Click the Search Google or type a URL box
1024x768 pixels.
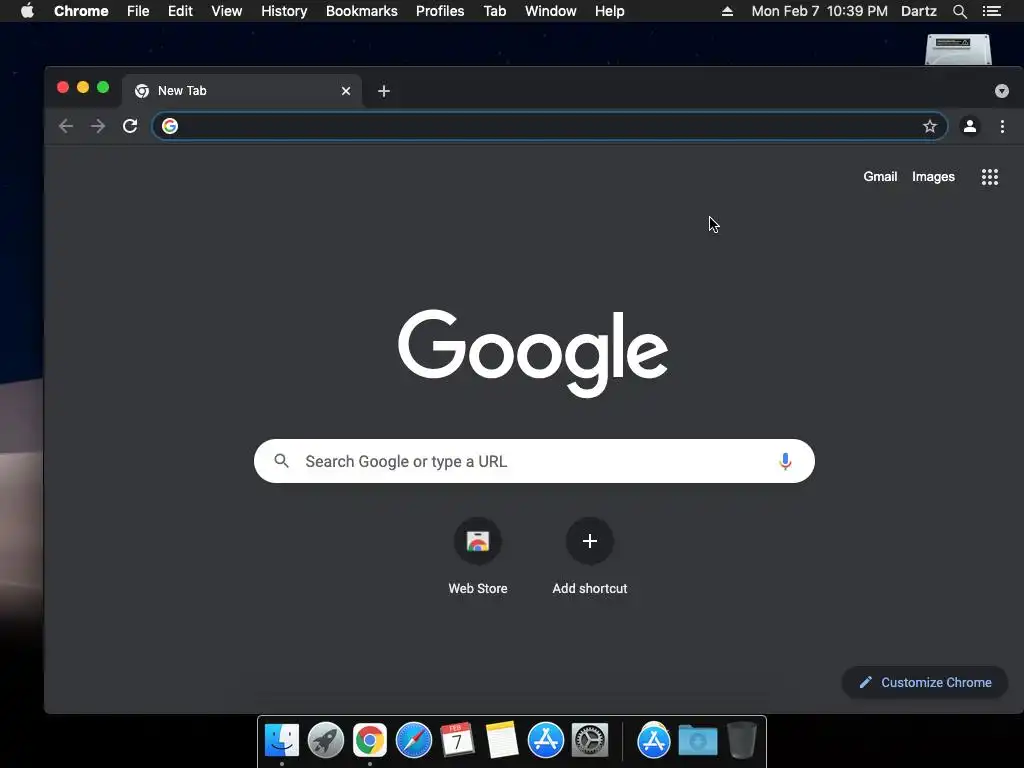pyautogui.click(x=534, y=461)
